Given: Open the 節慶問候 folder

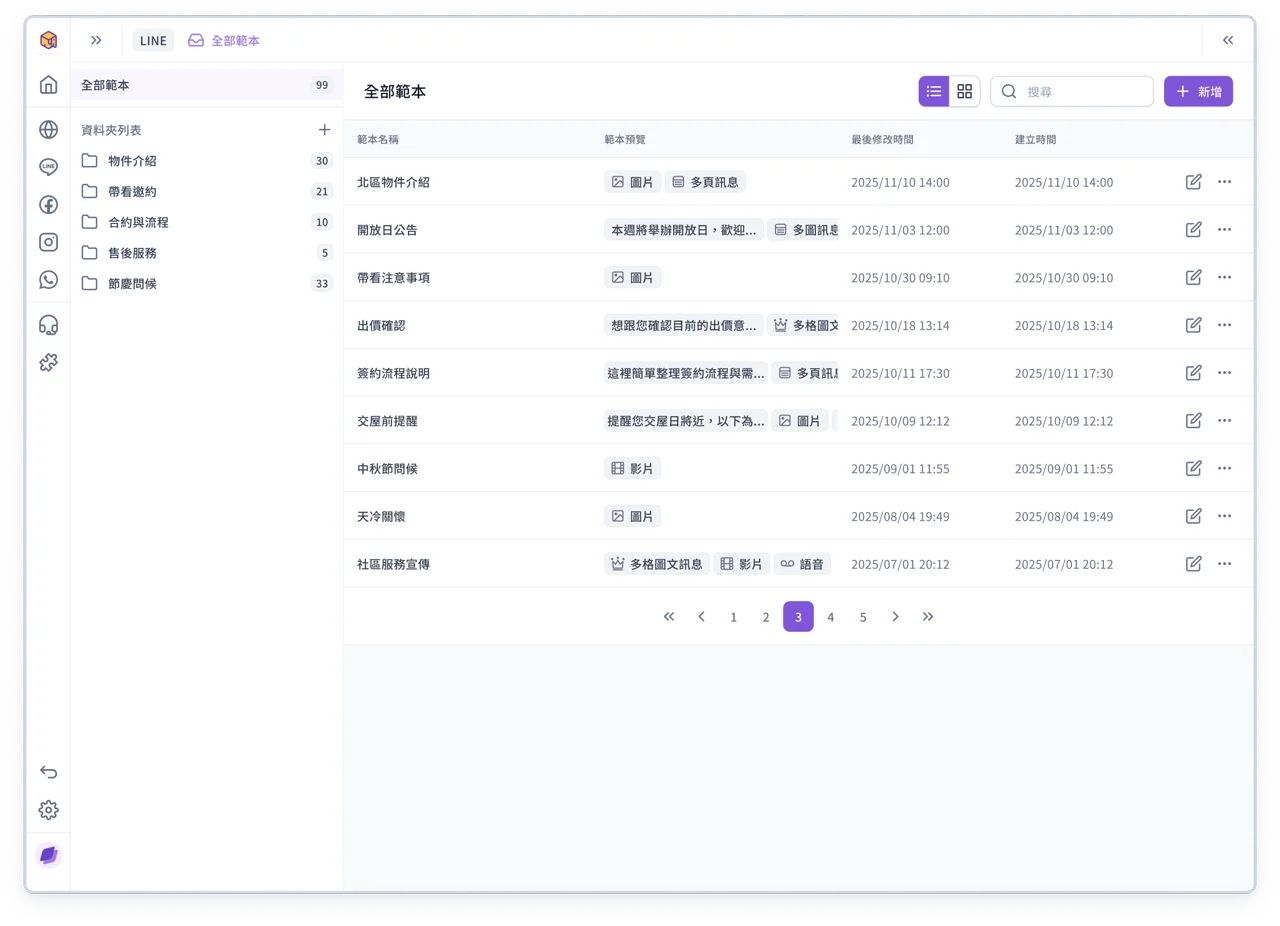Looking at the screenshot, I should tap(207, 283).
